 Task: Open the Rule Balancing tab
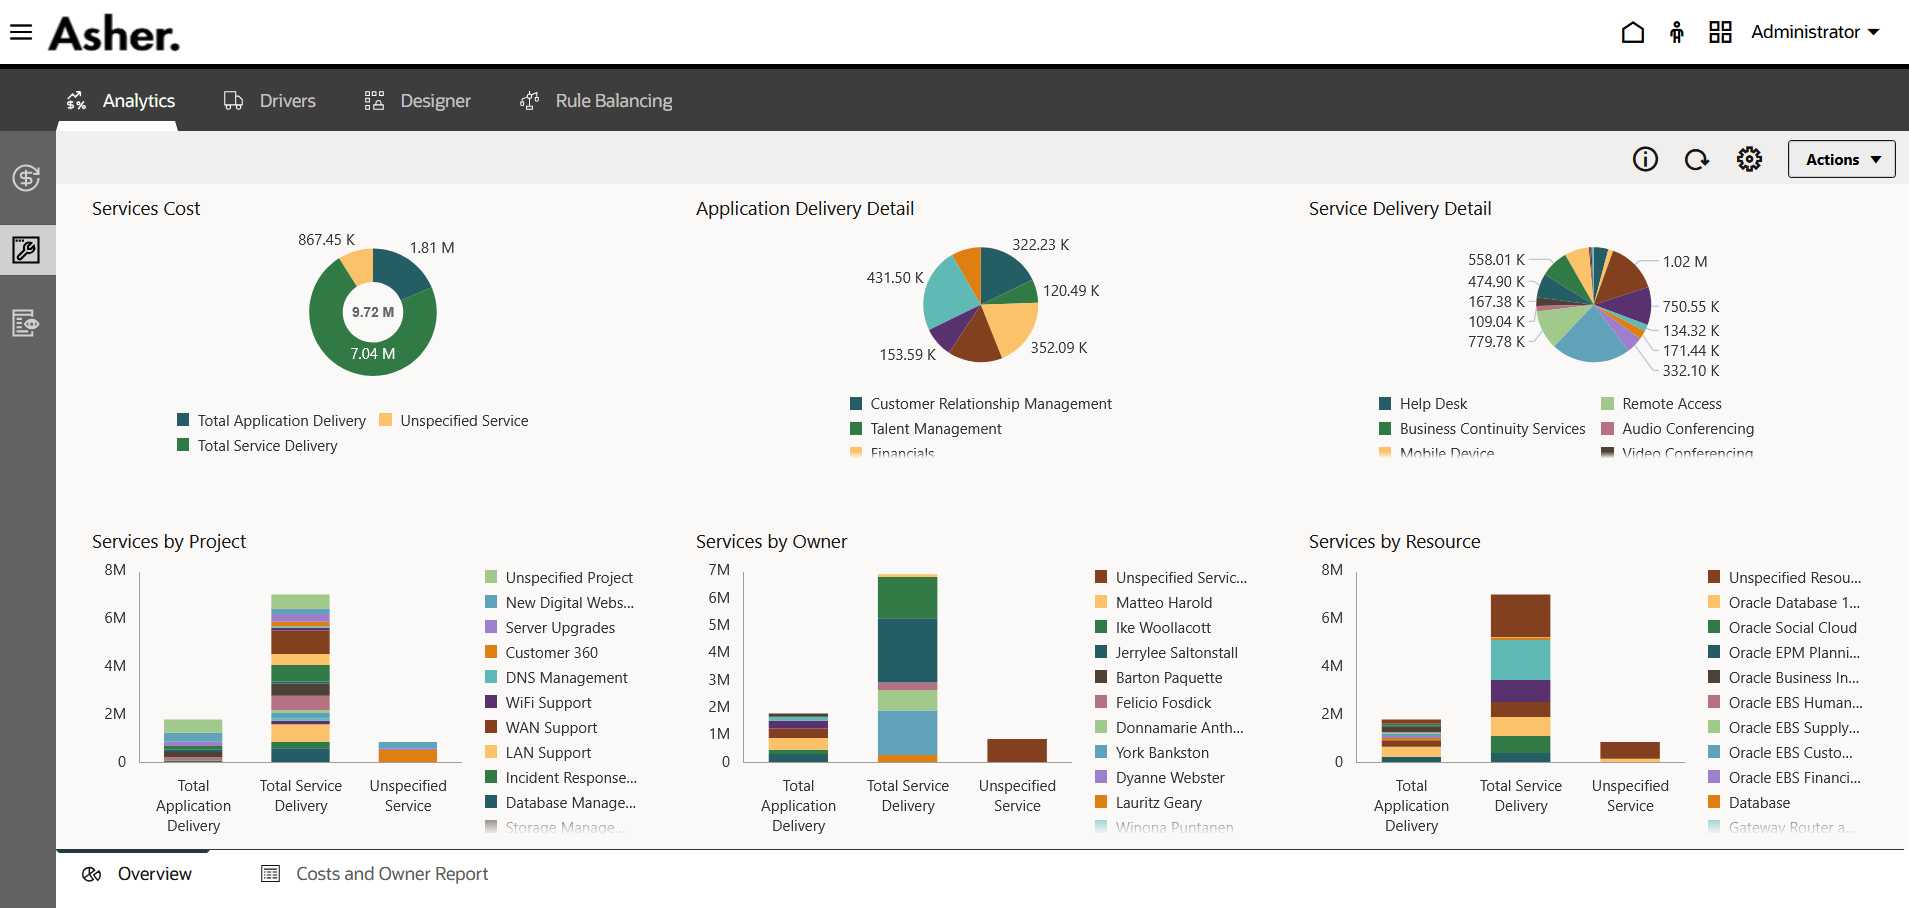[x=596, y=101]
